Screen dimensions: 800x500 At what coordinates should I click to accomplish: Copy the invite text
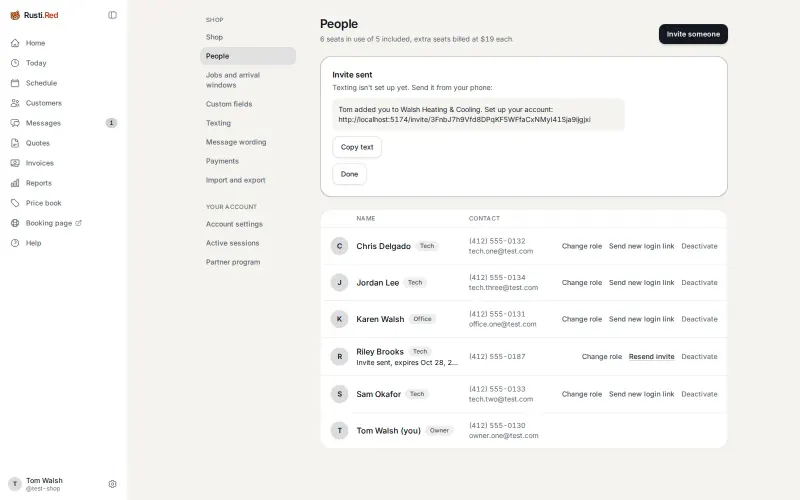357,147
